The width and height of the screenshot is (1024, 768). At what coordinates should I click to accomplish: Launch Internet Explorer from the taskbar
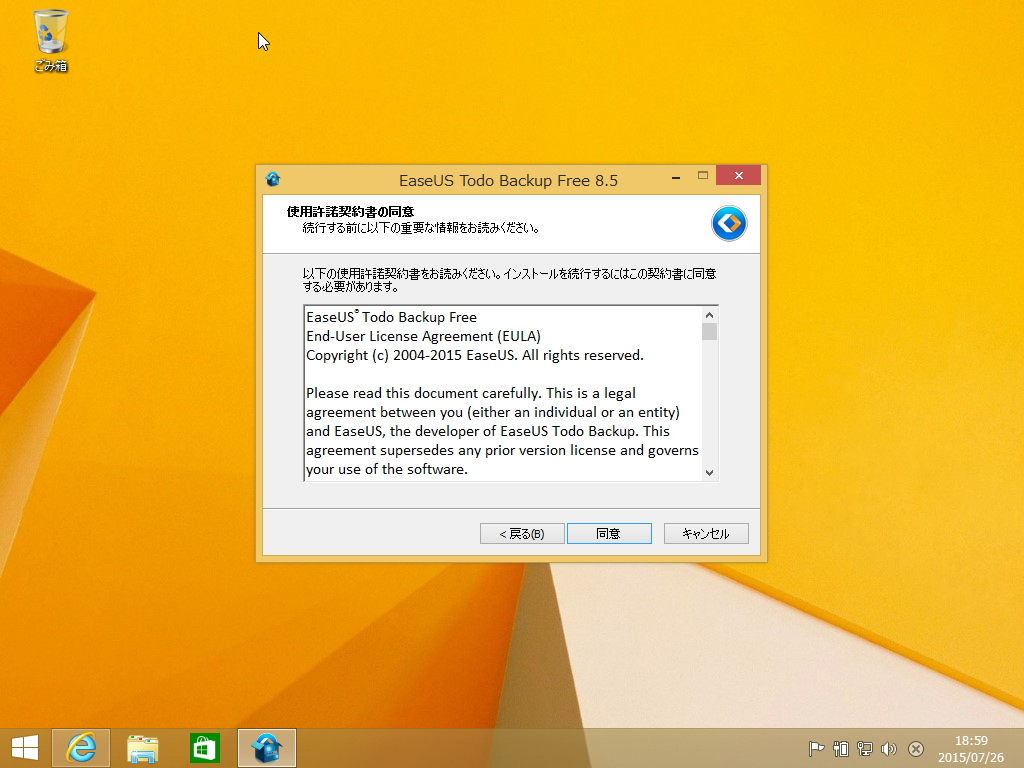(x=81, y=748)
